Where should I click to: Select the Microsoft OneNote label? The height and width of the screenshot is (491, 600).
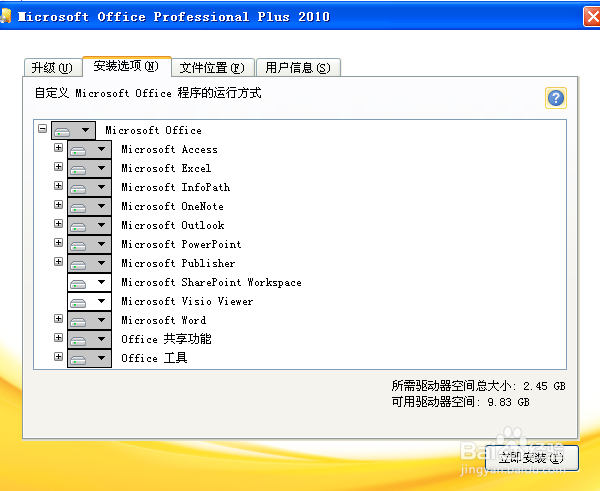coord(173,206)
